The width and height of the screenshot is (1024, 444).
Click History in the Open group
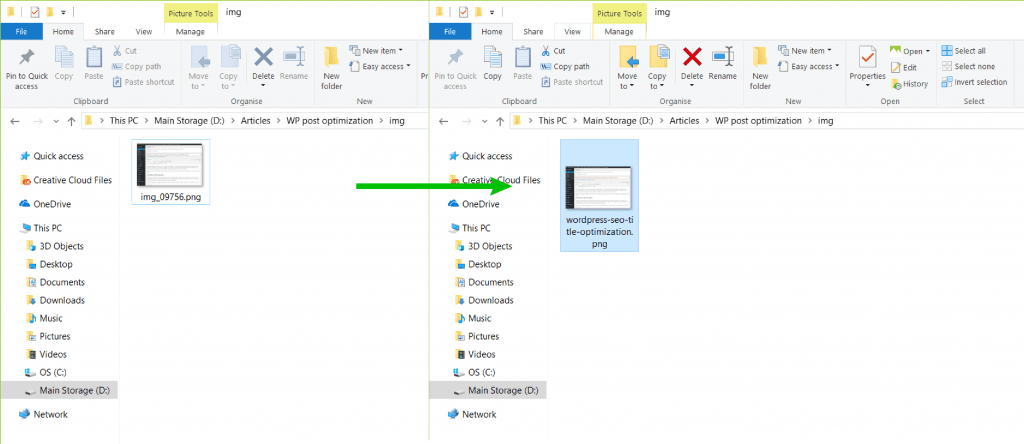coord(910,84)
